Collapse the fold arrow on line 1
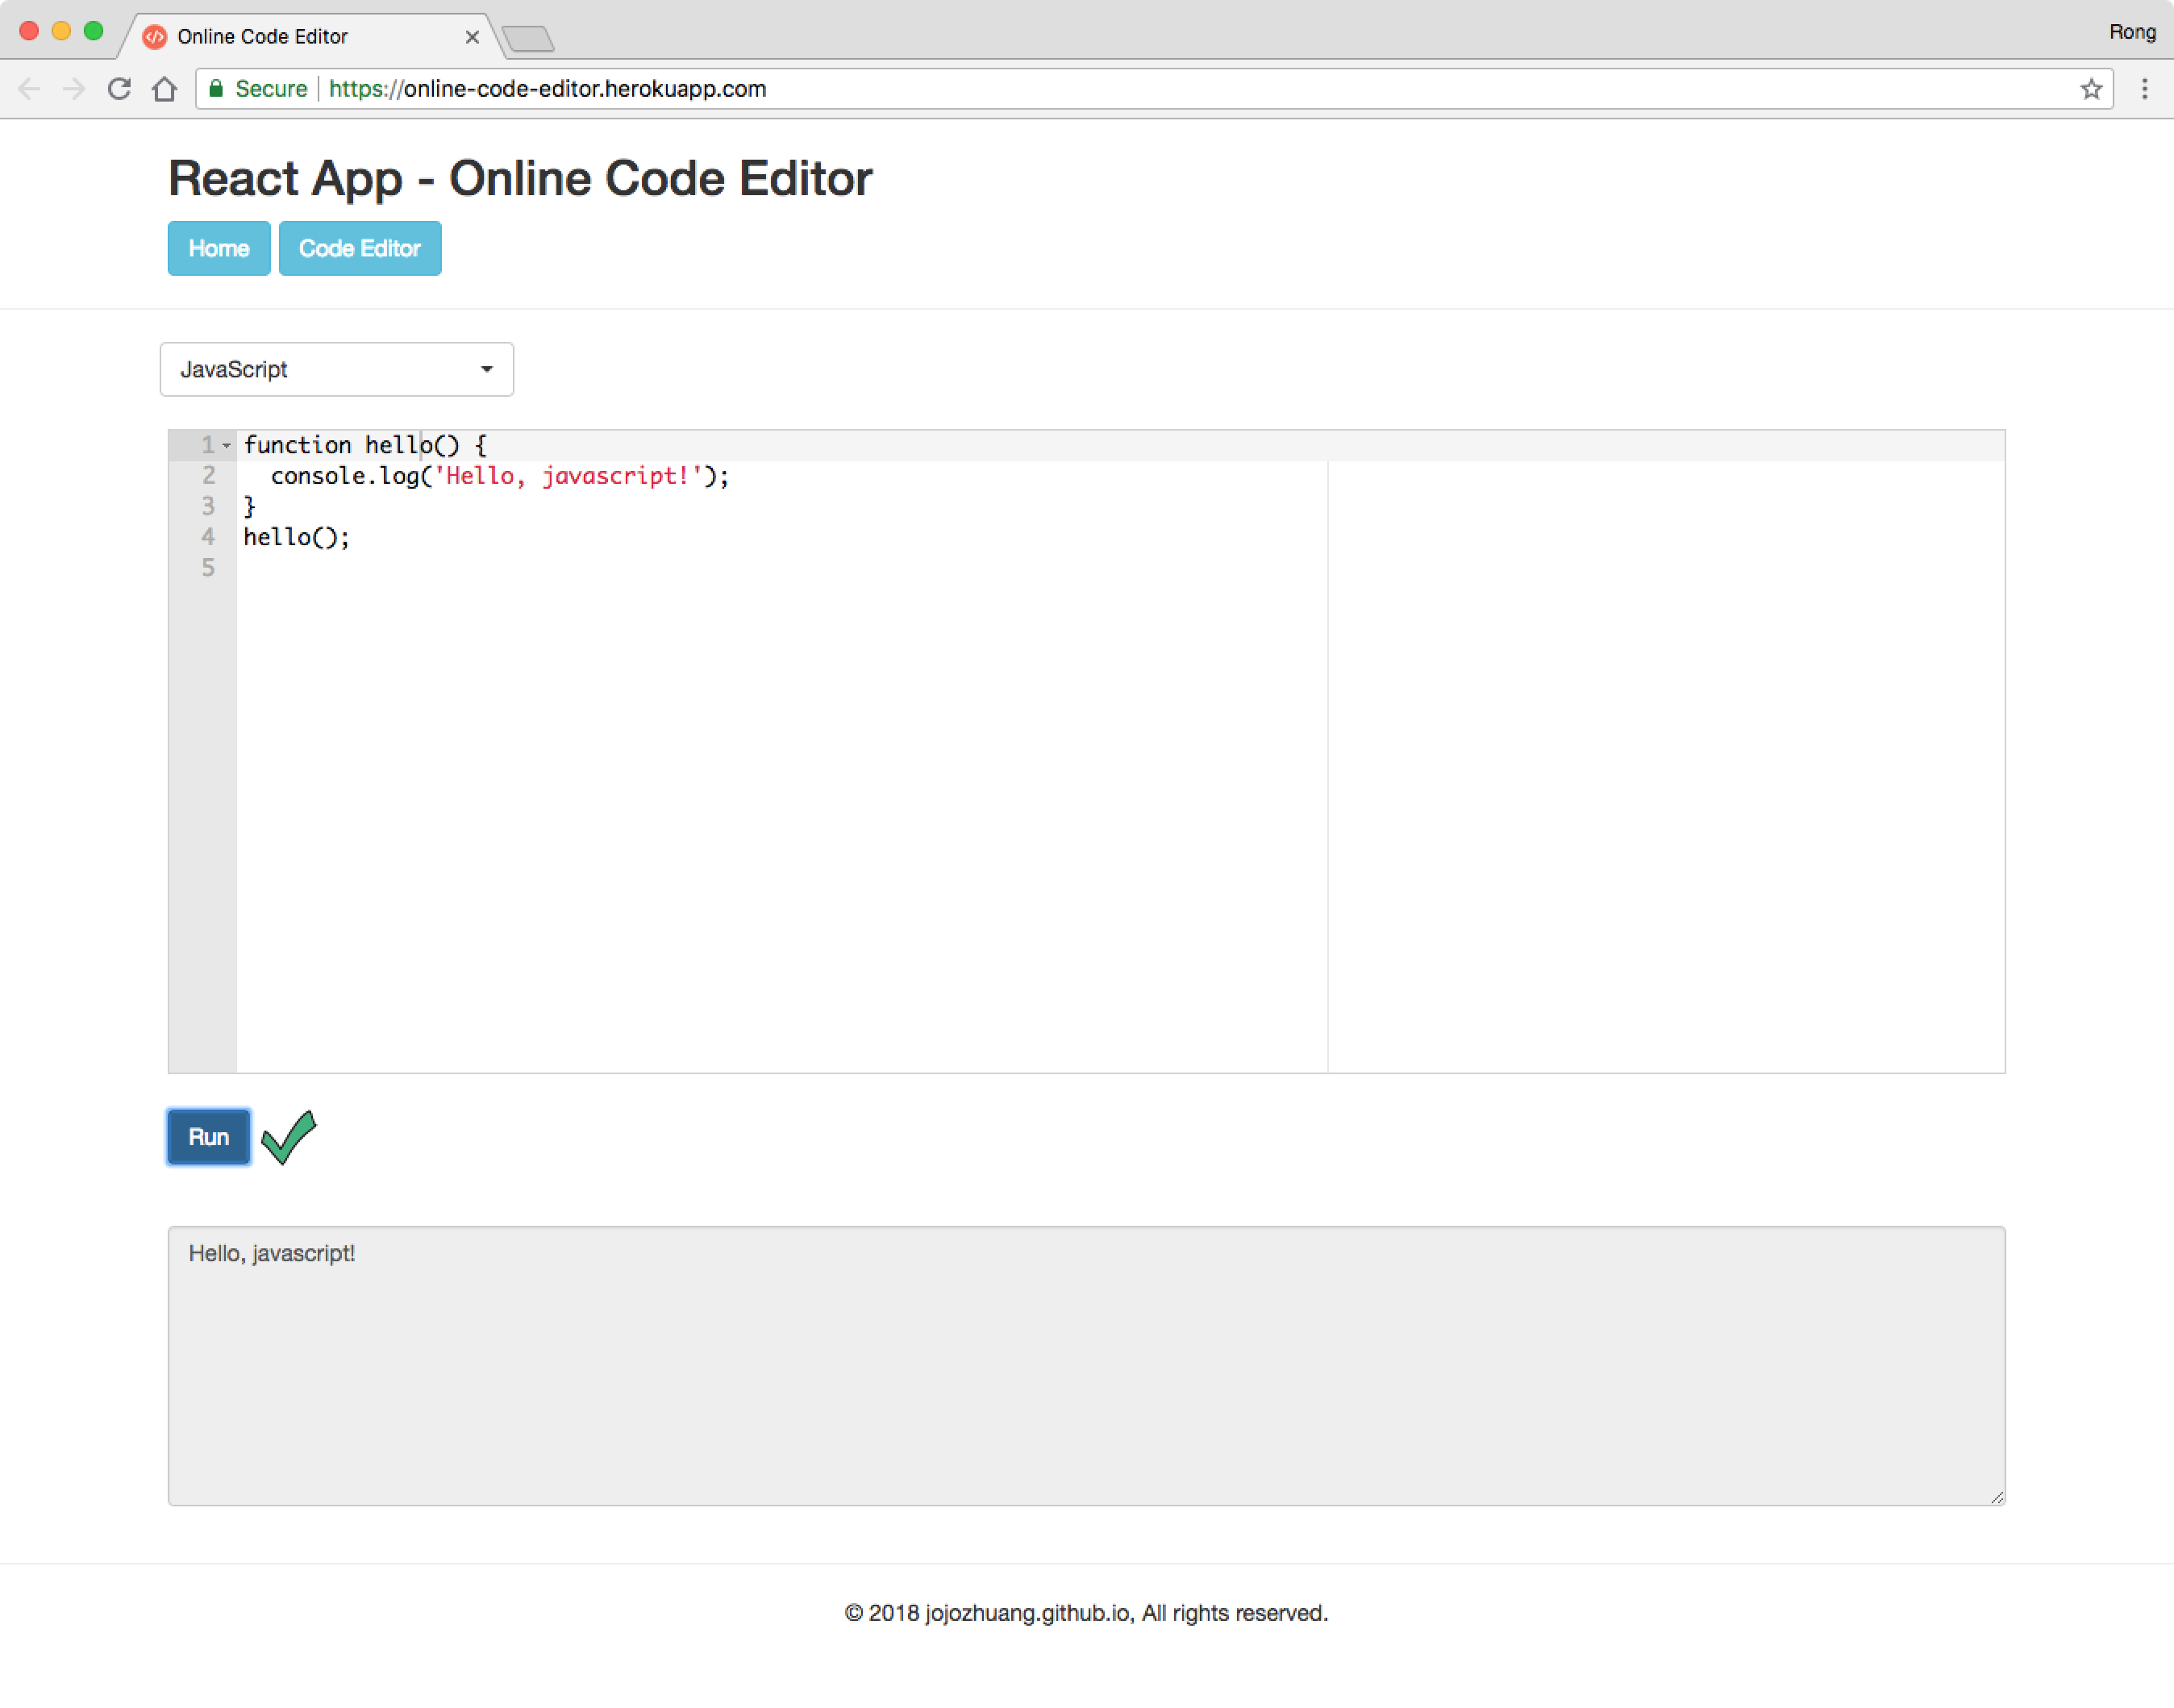The width and height of the screenshot is (2174, 1708). [227, 445]
